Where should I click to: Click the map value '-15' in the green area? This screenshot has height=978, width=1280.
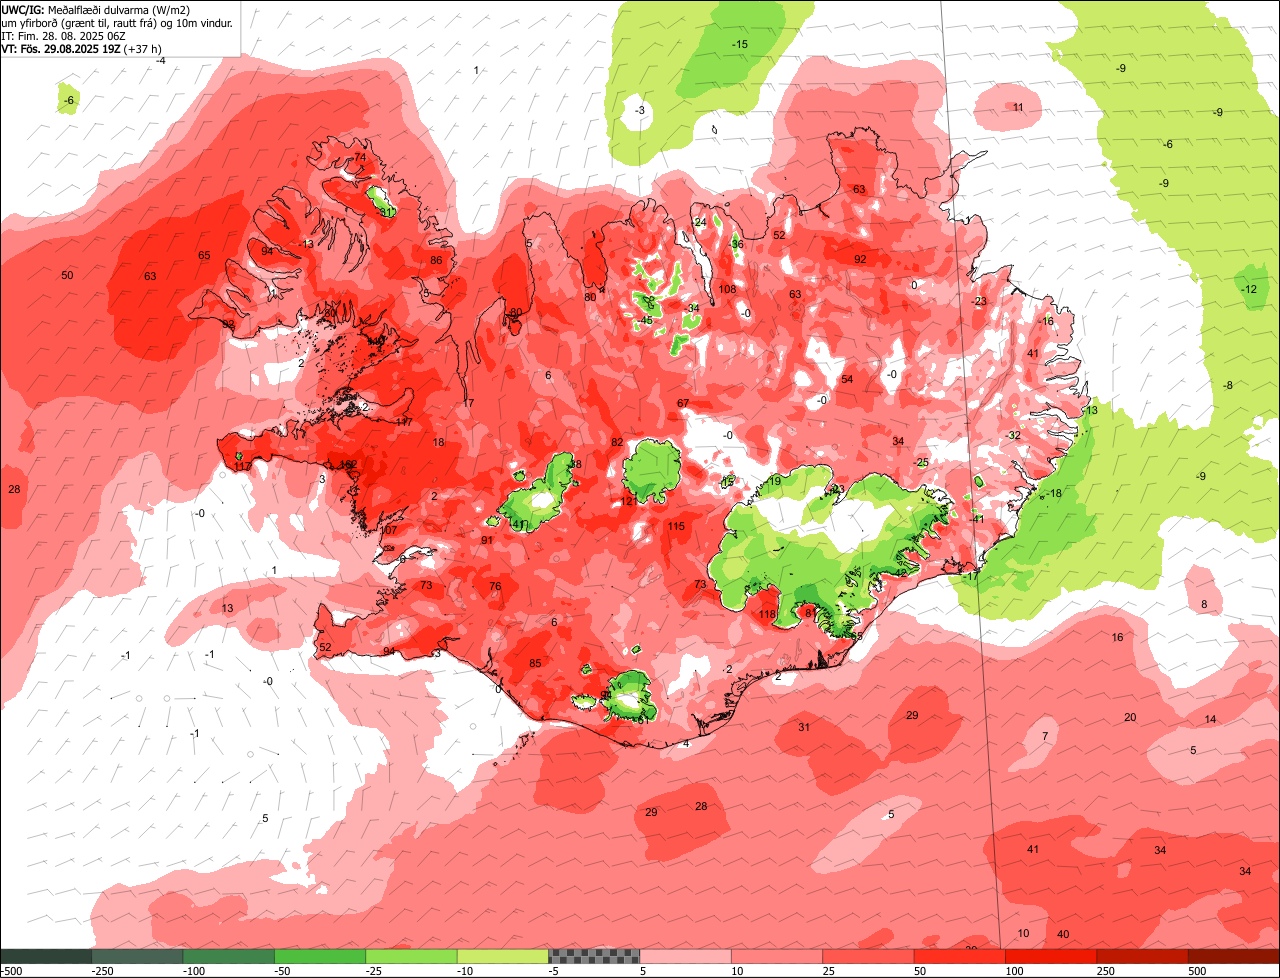pos(739,44)
